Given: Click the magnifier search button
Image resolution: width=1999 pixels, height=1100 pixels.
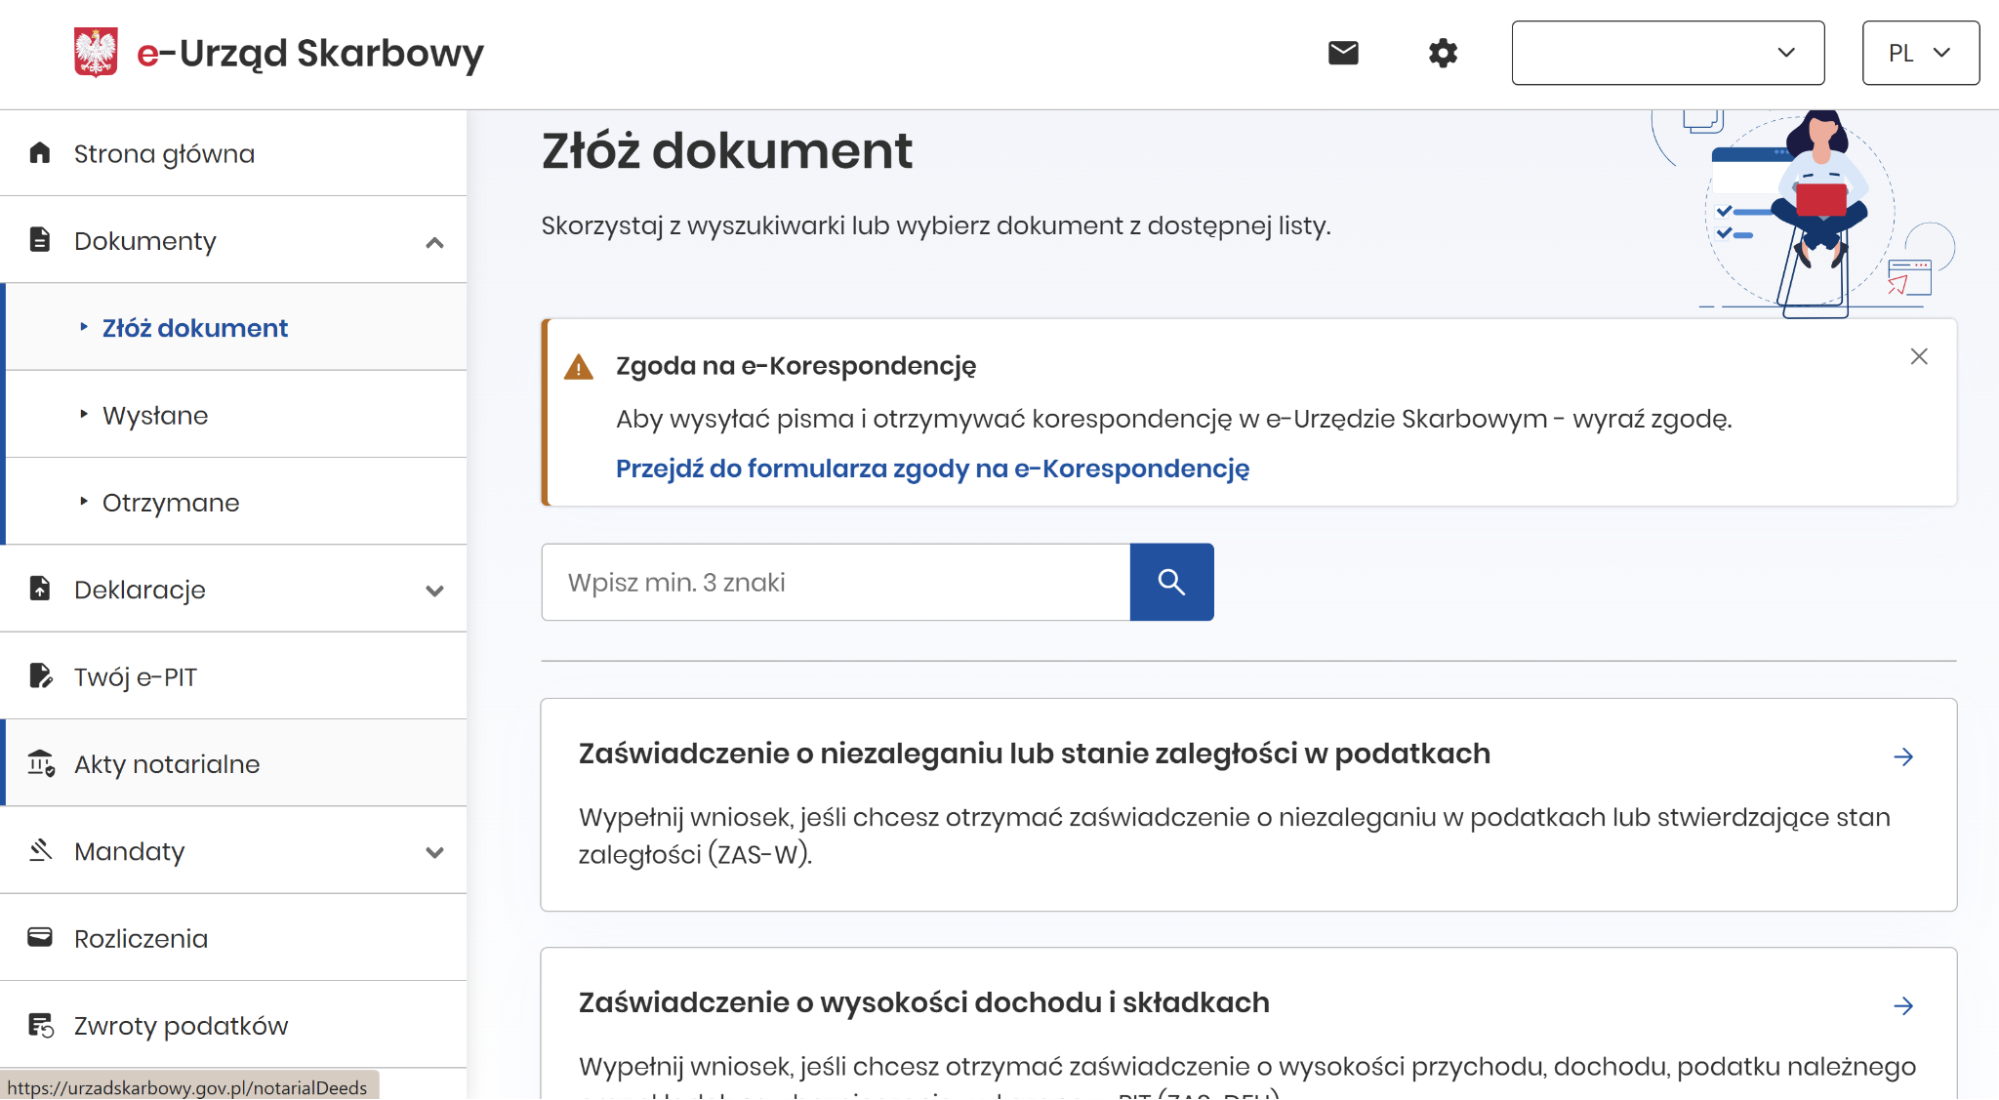Looking at the screenshot, I should point(1171,582).
